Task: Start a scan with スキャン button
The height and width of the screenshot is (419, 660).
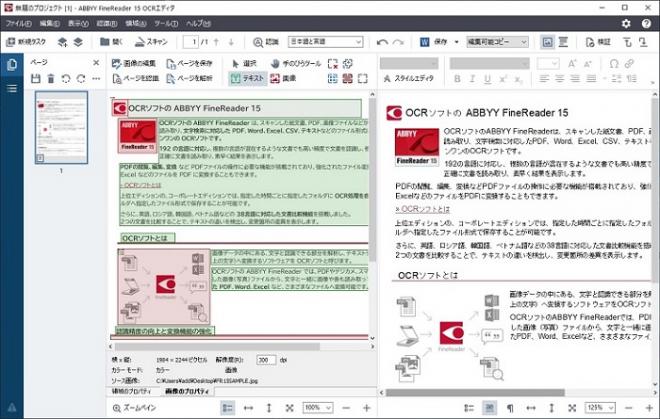Action: pos(151,42)
